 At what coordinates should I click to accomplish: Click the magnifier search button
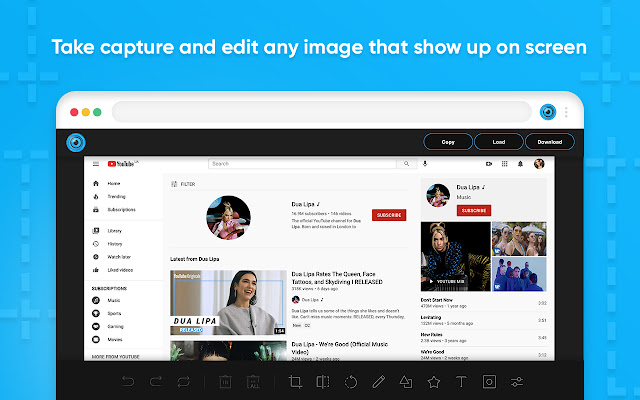407,164
